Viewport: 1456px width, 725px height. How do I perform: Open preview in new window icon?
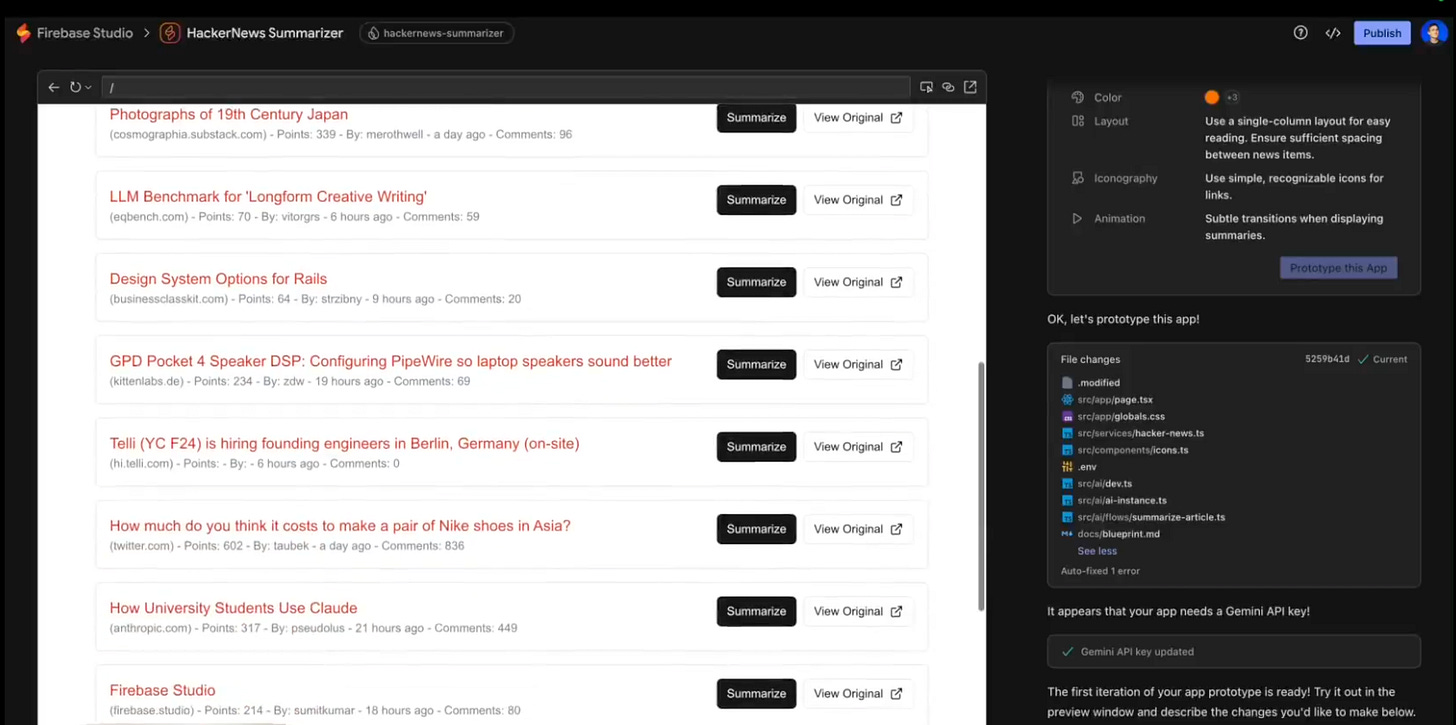[970, 87]
